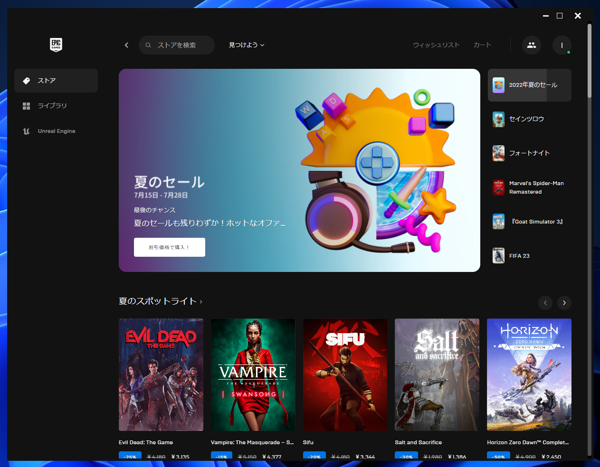Click the Horizon Zero Dawn Complete title
The image size is (600, 467).
click(x=528, y=443)
